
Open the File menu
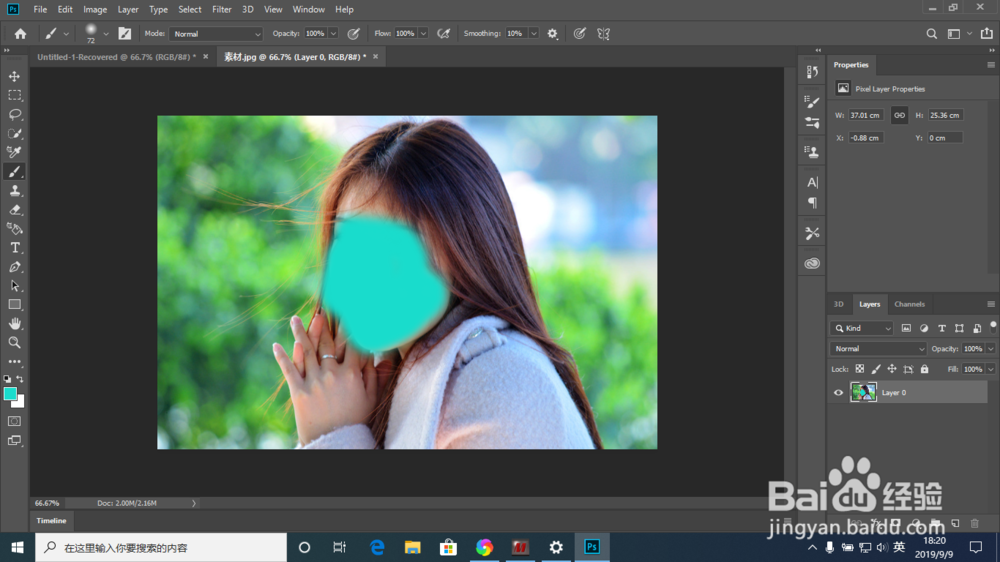pos(40,10)
